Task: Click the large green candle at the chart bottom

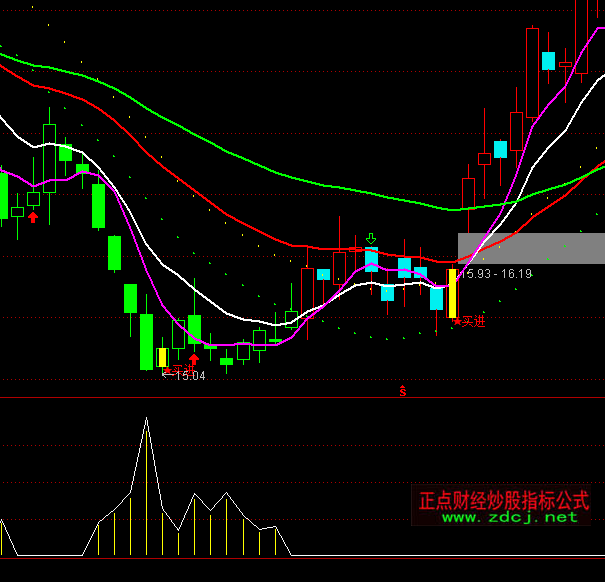Action: point(147,341)
